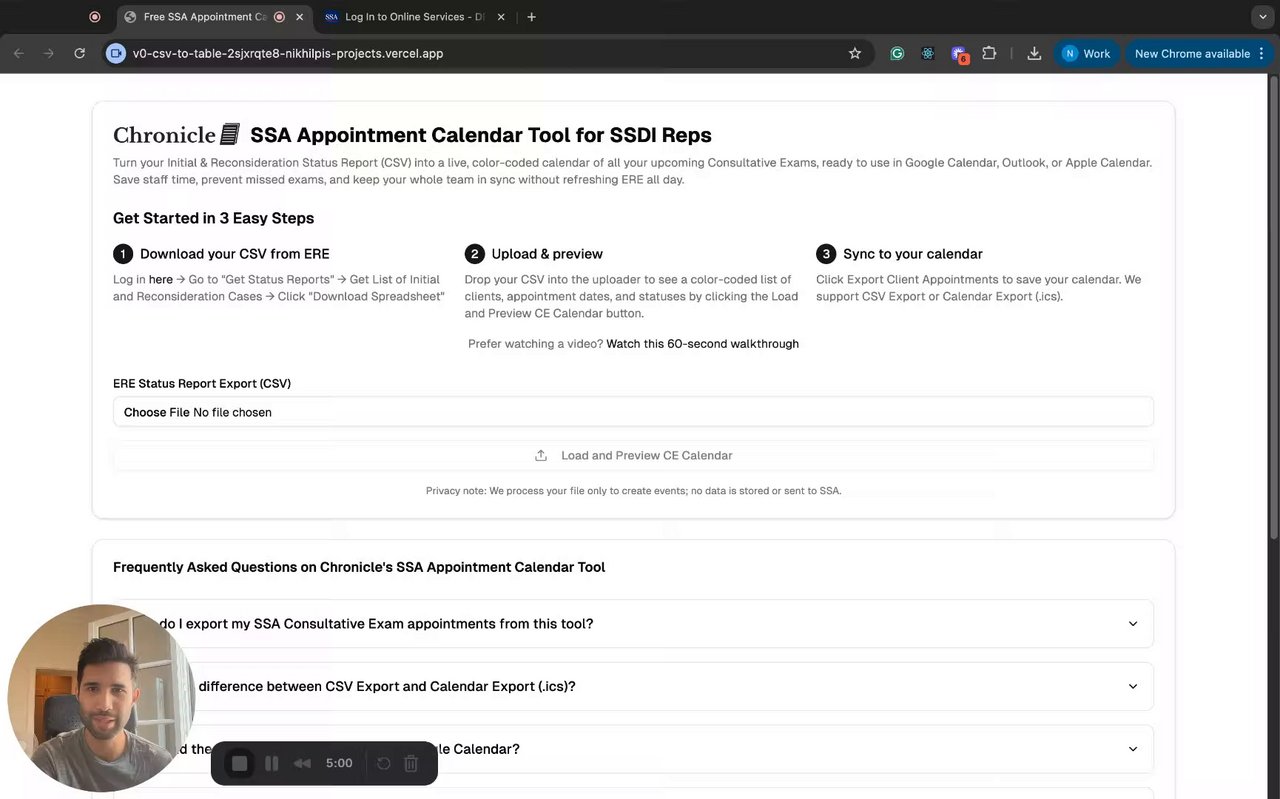Click the 'SSA Appointment Calendar Tool for SSDI Reps' title
The width and height of the screenshot is (1280, 799).
click(x=481, y=135)
